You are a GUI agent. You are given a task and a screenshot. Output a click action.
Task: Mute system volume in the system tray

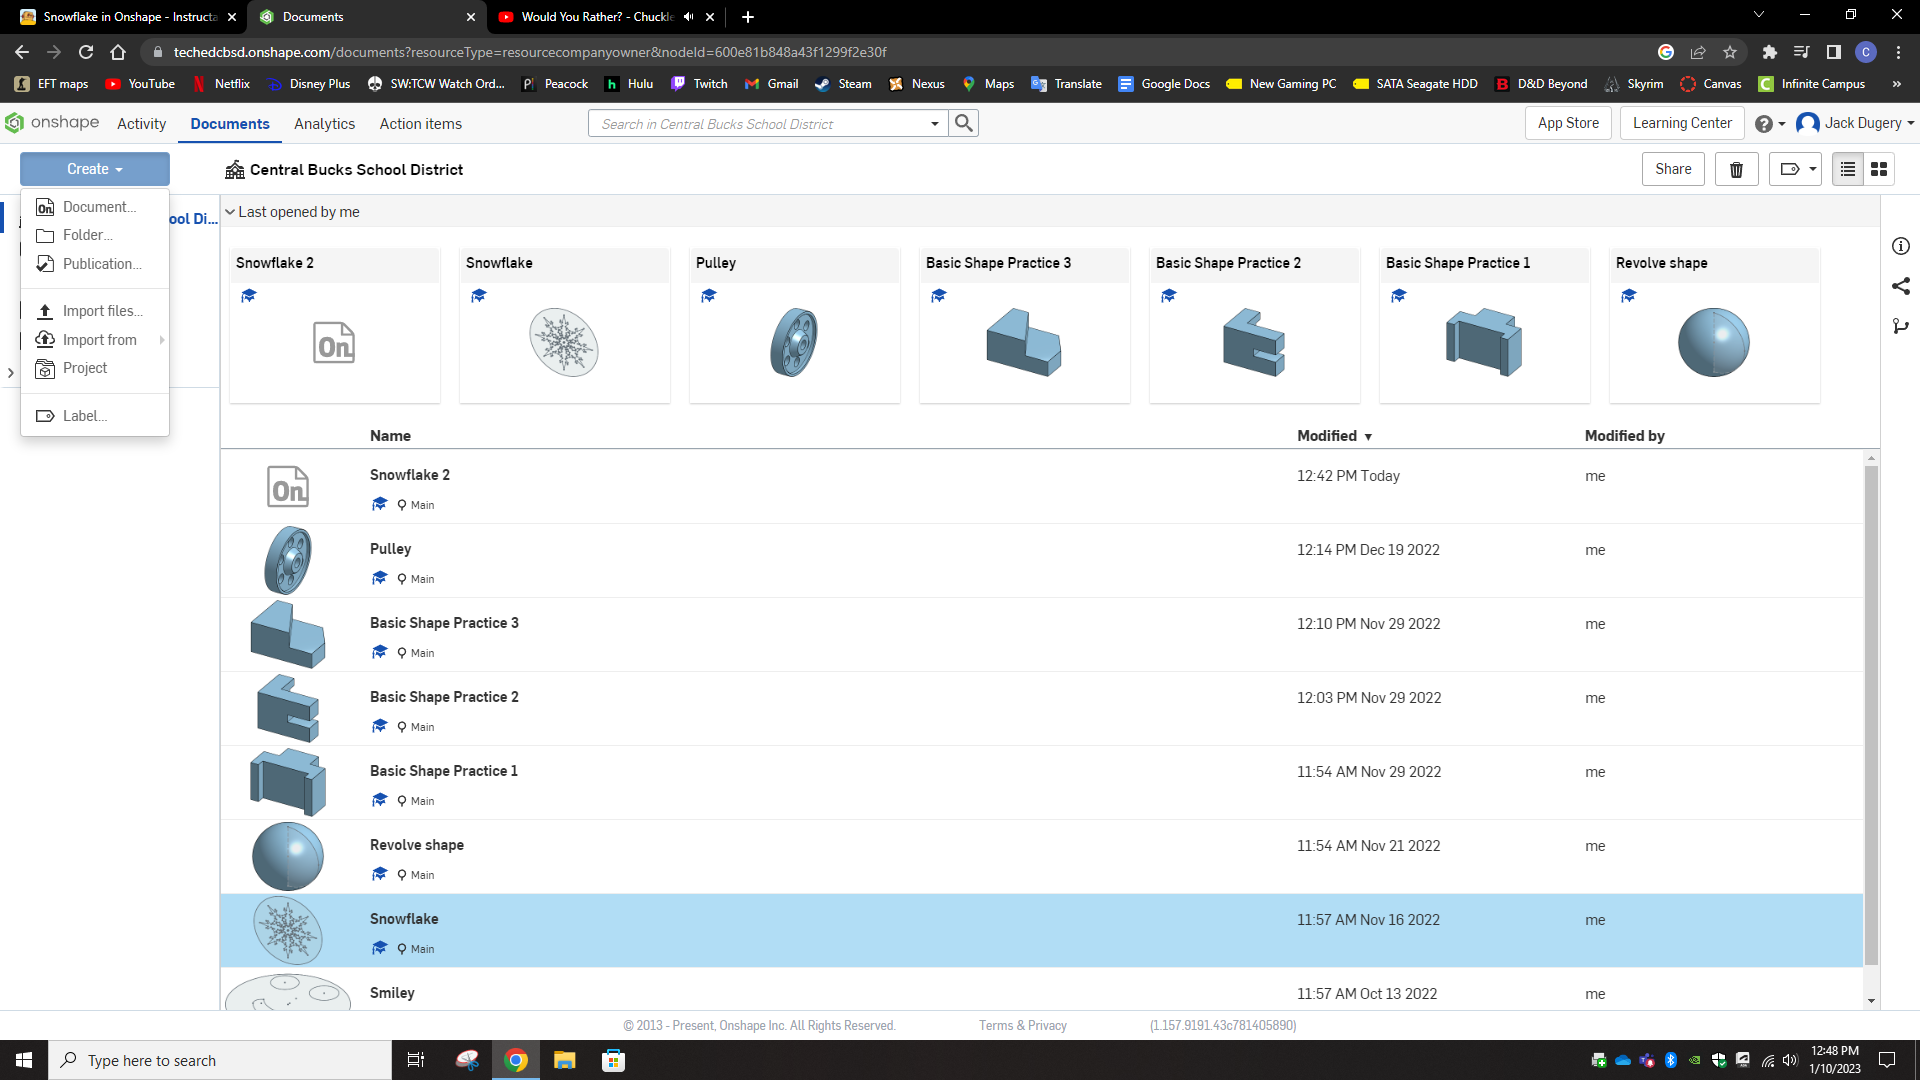click(x=1793, y=1060)
